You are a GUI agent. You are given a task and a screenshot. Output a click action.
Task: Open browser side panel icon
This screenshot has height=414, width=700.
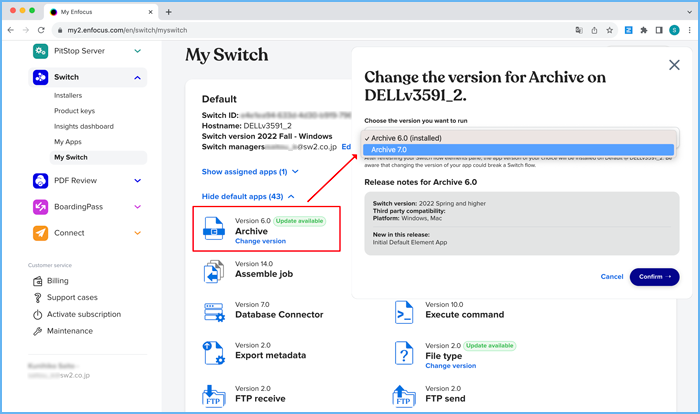pyautogui.click(x=659, y=30)
